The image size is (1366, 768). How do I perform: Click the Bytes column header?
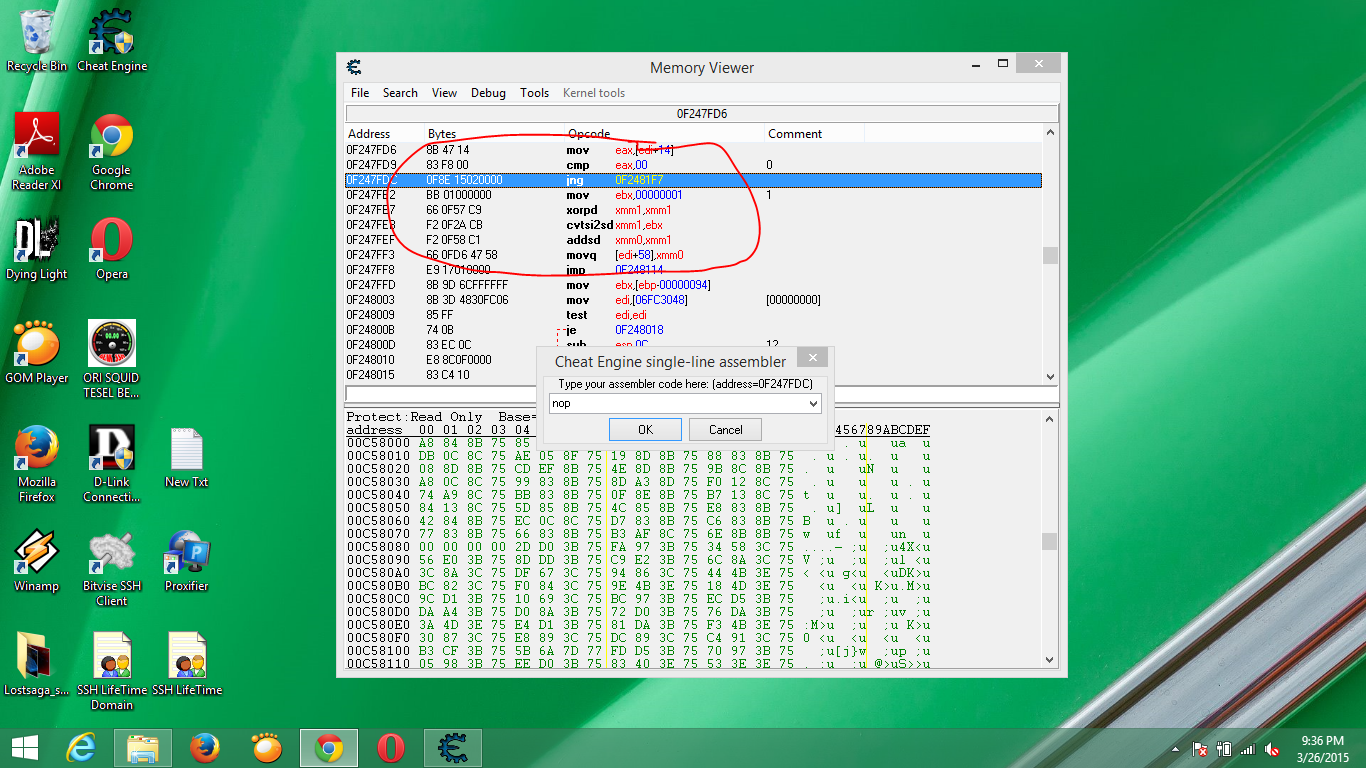pyautogui.click(x=495, y=134)
